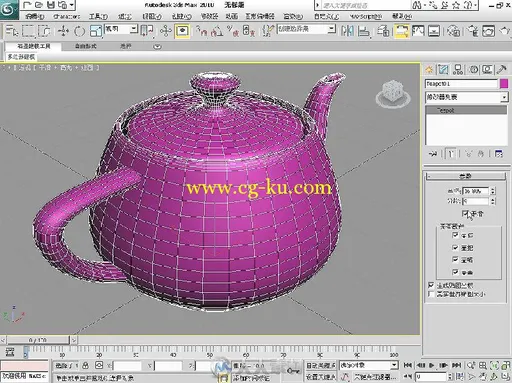The width and height of the screenshot is (512, 383).
Task: Collapse the Parameters rollout header
Action: pos(466,176)
